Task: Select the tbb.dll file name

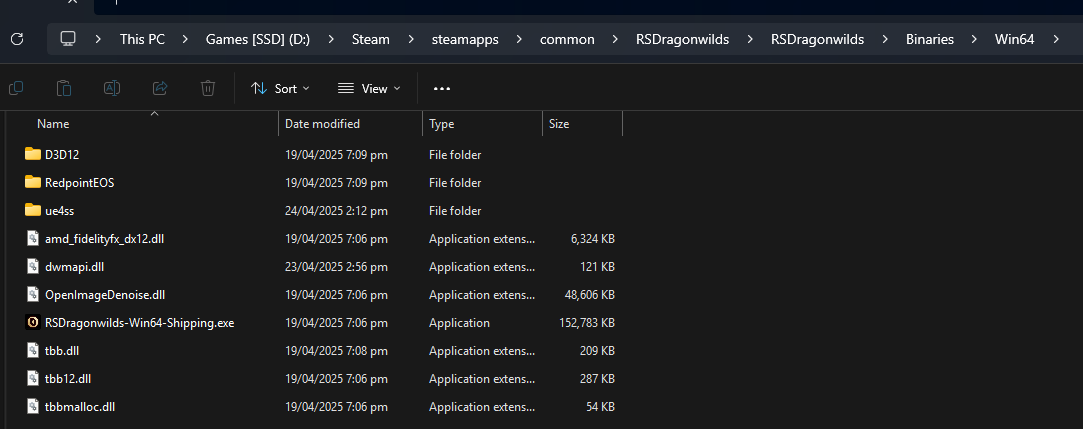Action: click(x=62, y=351)
